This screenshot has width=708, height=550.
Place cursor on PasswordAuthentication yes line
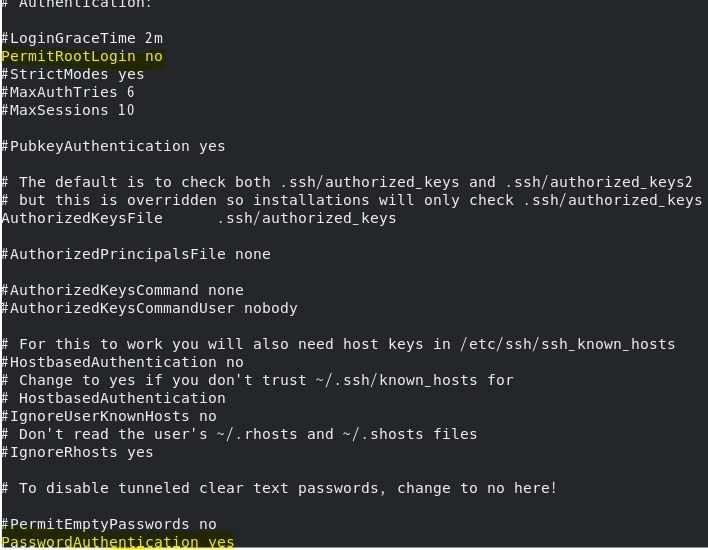(x=117, y=542)
